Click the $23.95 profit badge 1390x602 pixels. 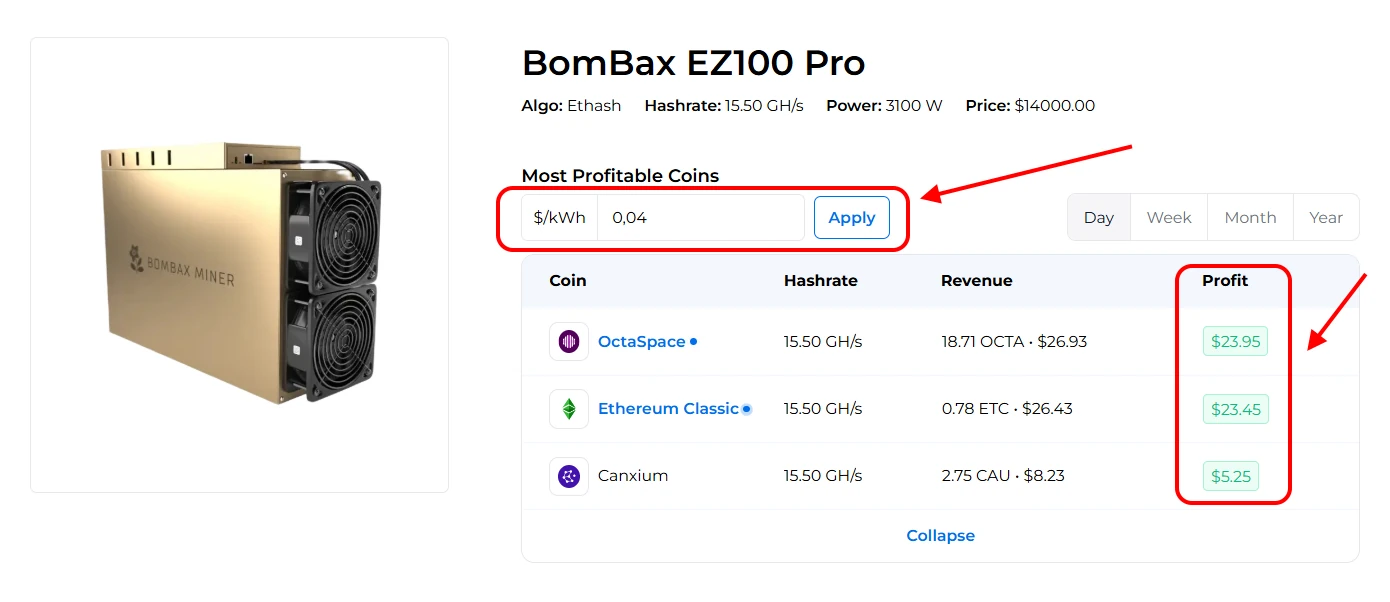coord(1235,342)
